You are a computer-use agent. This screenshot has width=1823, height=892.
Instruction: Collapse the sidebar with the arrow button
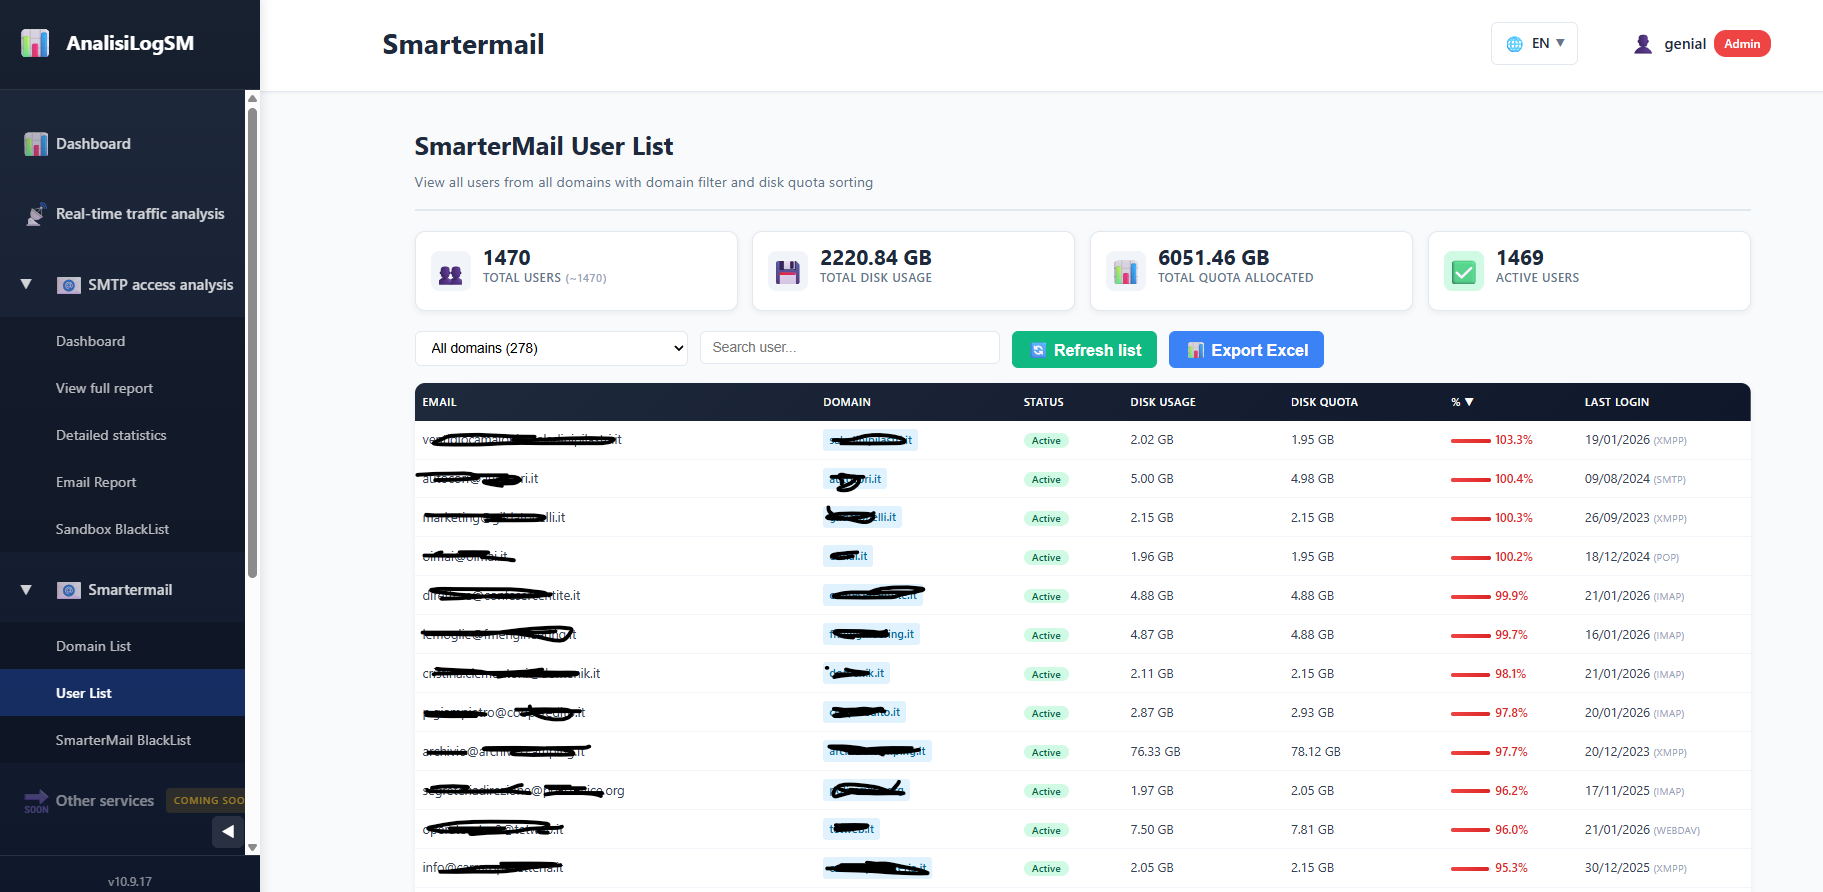(x=228, y=831)
